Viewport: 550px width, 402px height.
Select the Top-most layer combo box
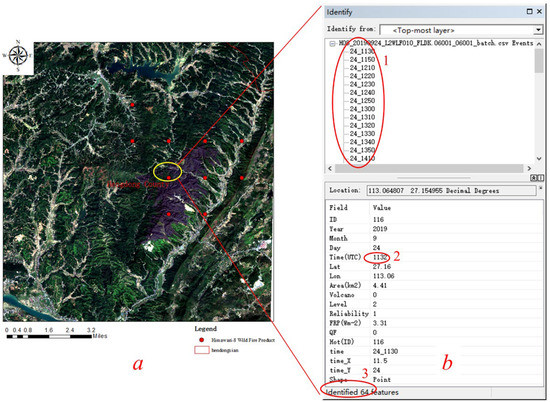(461, 30)
